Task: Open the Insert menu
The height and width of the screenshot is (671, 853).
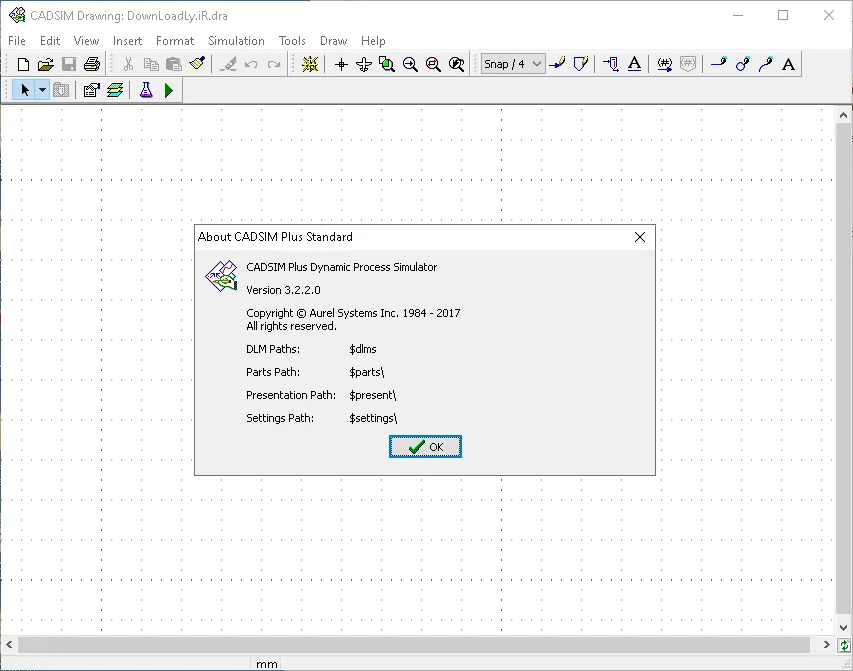Action: 127,41
